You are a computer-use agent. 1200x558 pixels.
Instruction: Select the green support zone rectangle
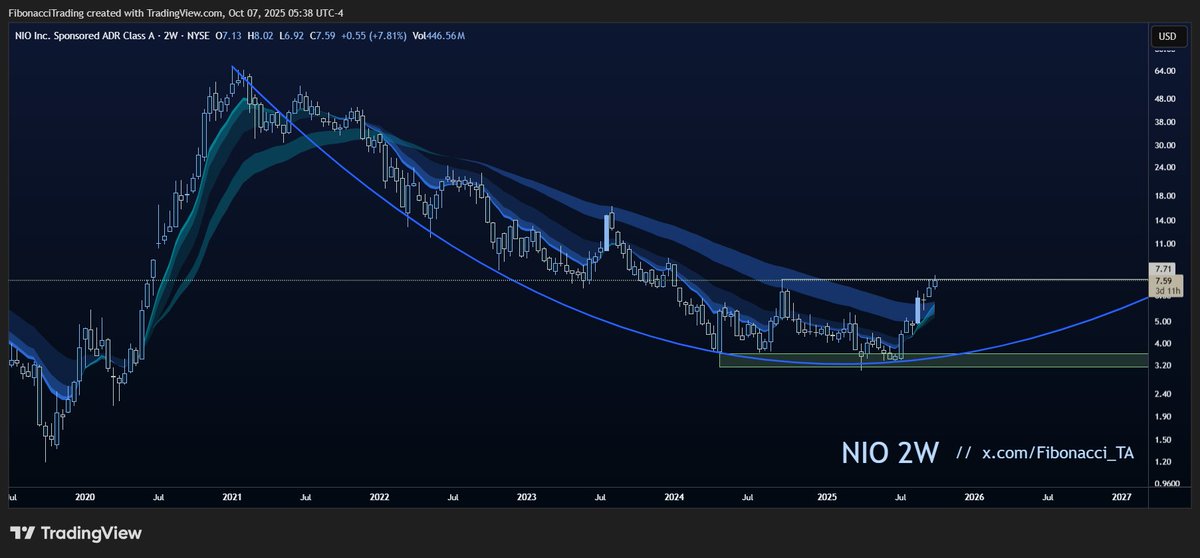pyautogui.click(x=933, y=360)
